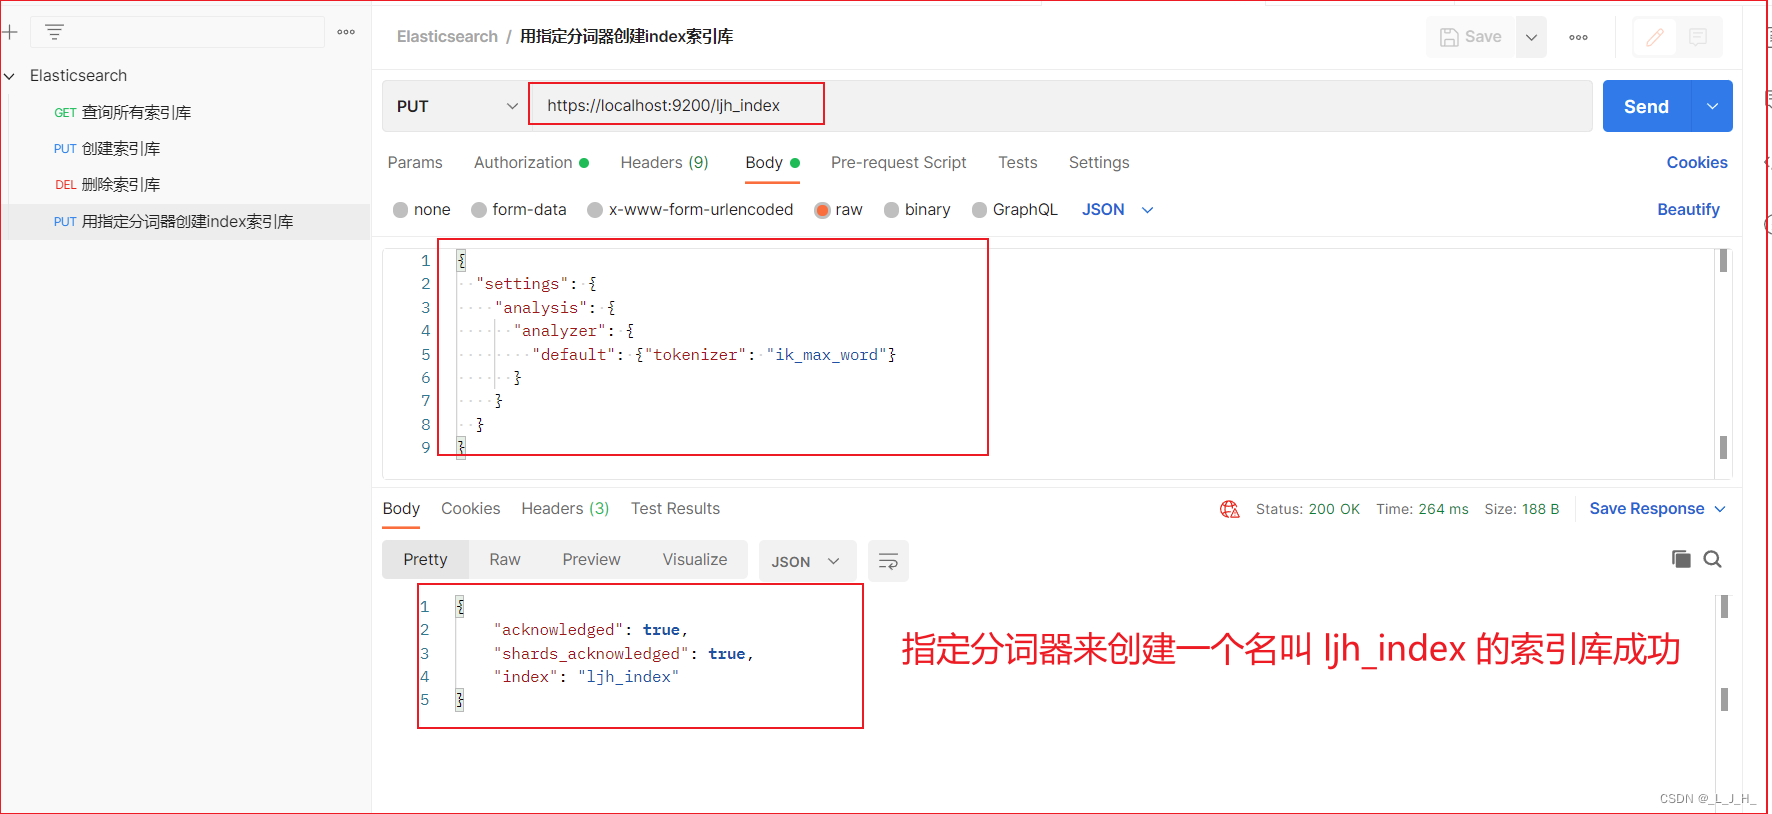Click the "acknowledged": true response line

591,630
